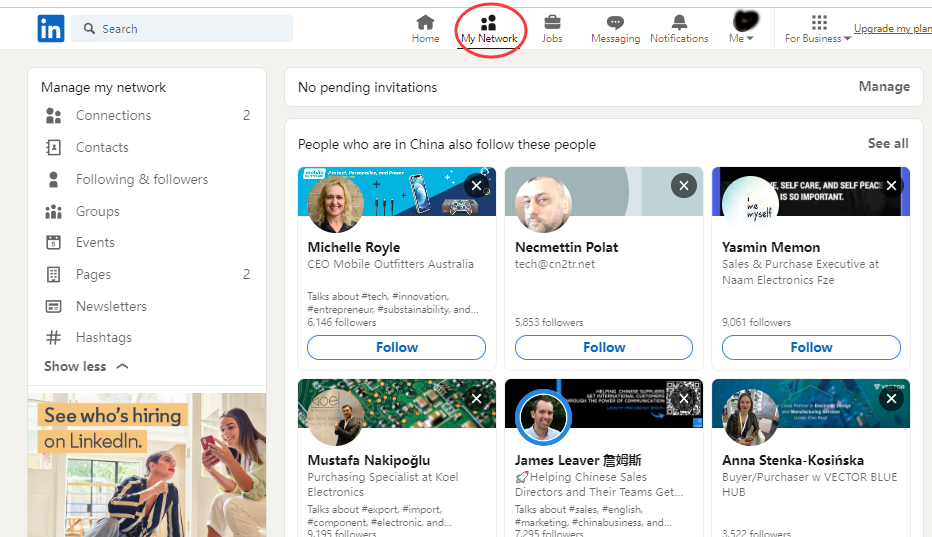Click the connections count 2

246,115
